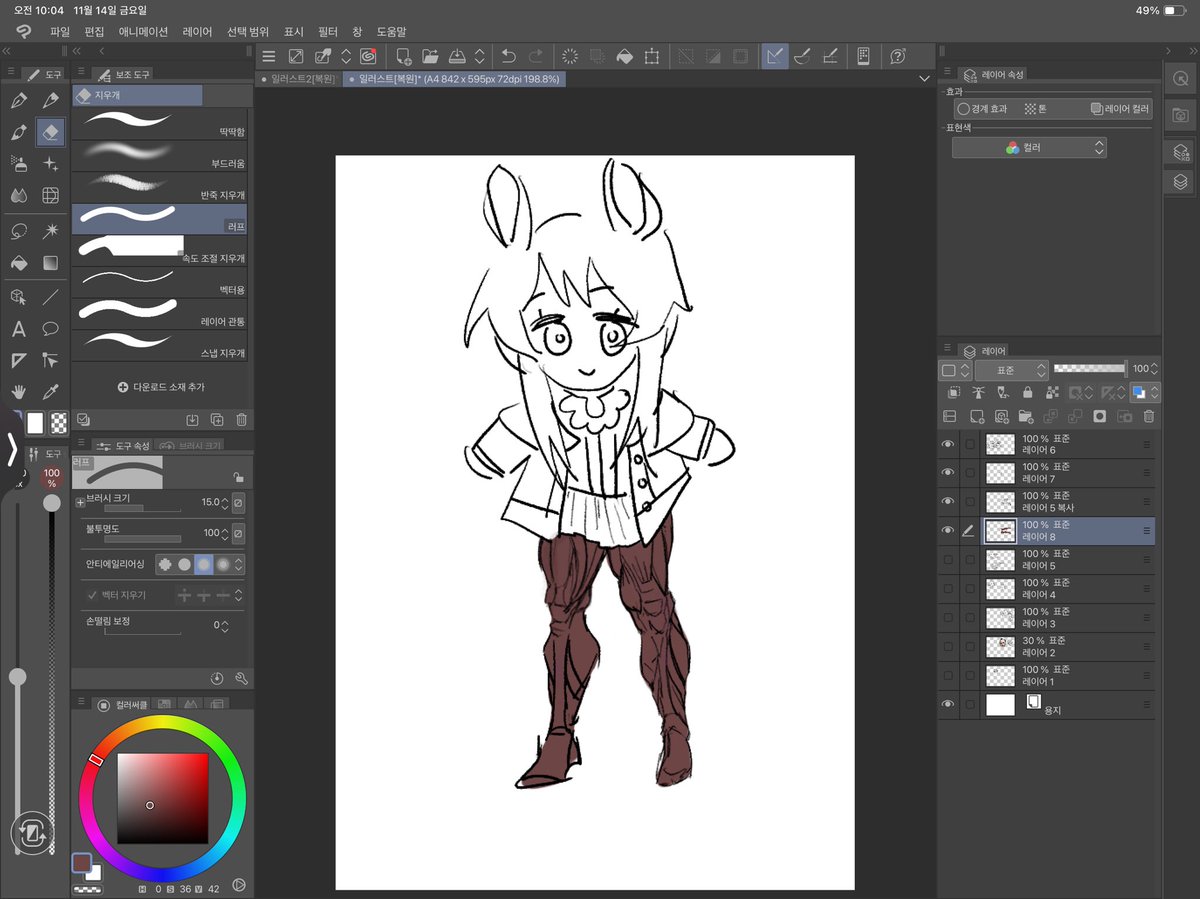The image size is (1200, 899).
Task: Switch to 일러스트2[복원] document tab
Action: (x=299, y=78)
